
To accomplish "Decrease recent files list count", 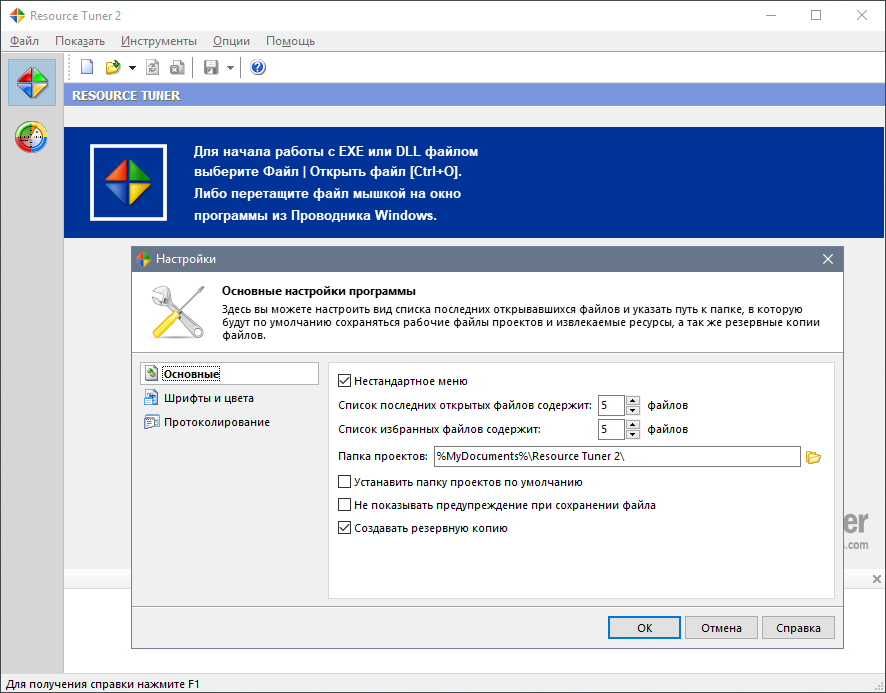I will [633, 410].
